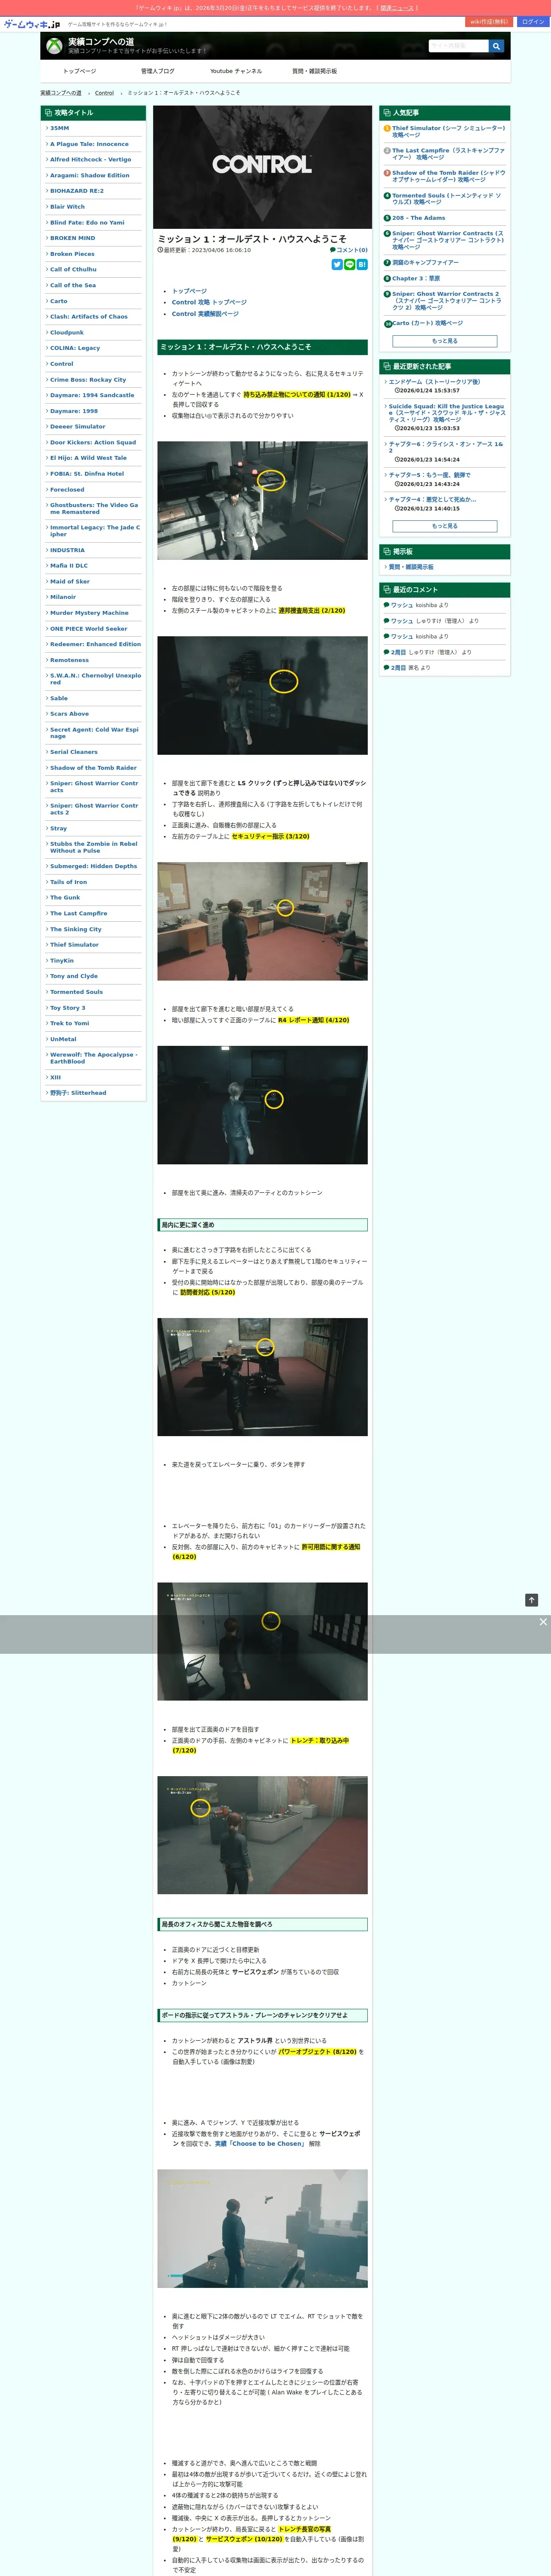Click the 関連ニュース link in top banner

396,8
